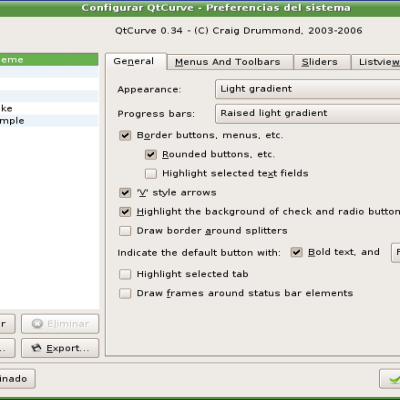This screenshot has width=400, height=400.
Task: Click the partially visible button above Export's neighbor ending 'r'
Action: pos(7,324)
